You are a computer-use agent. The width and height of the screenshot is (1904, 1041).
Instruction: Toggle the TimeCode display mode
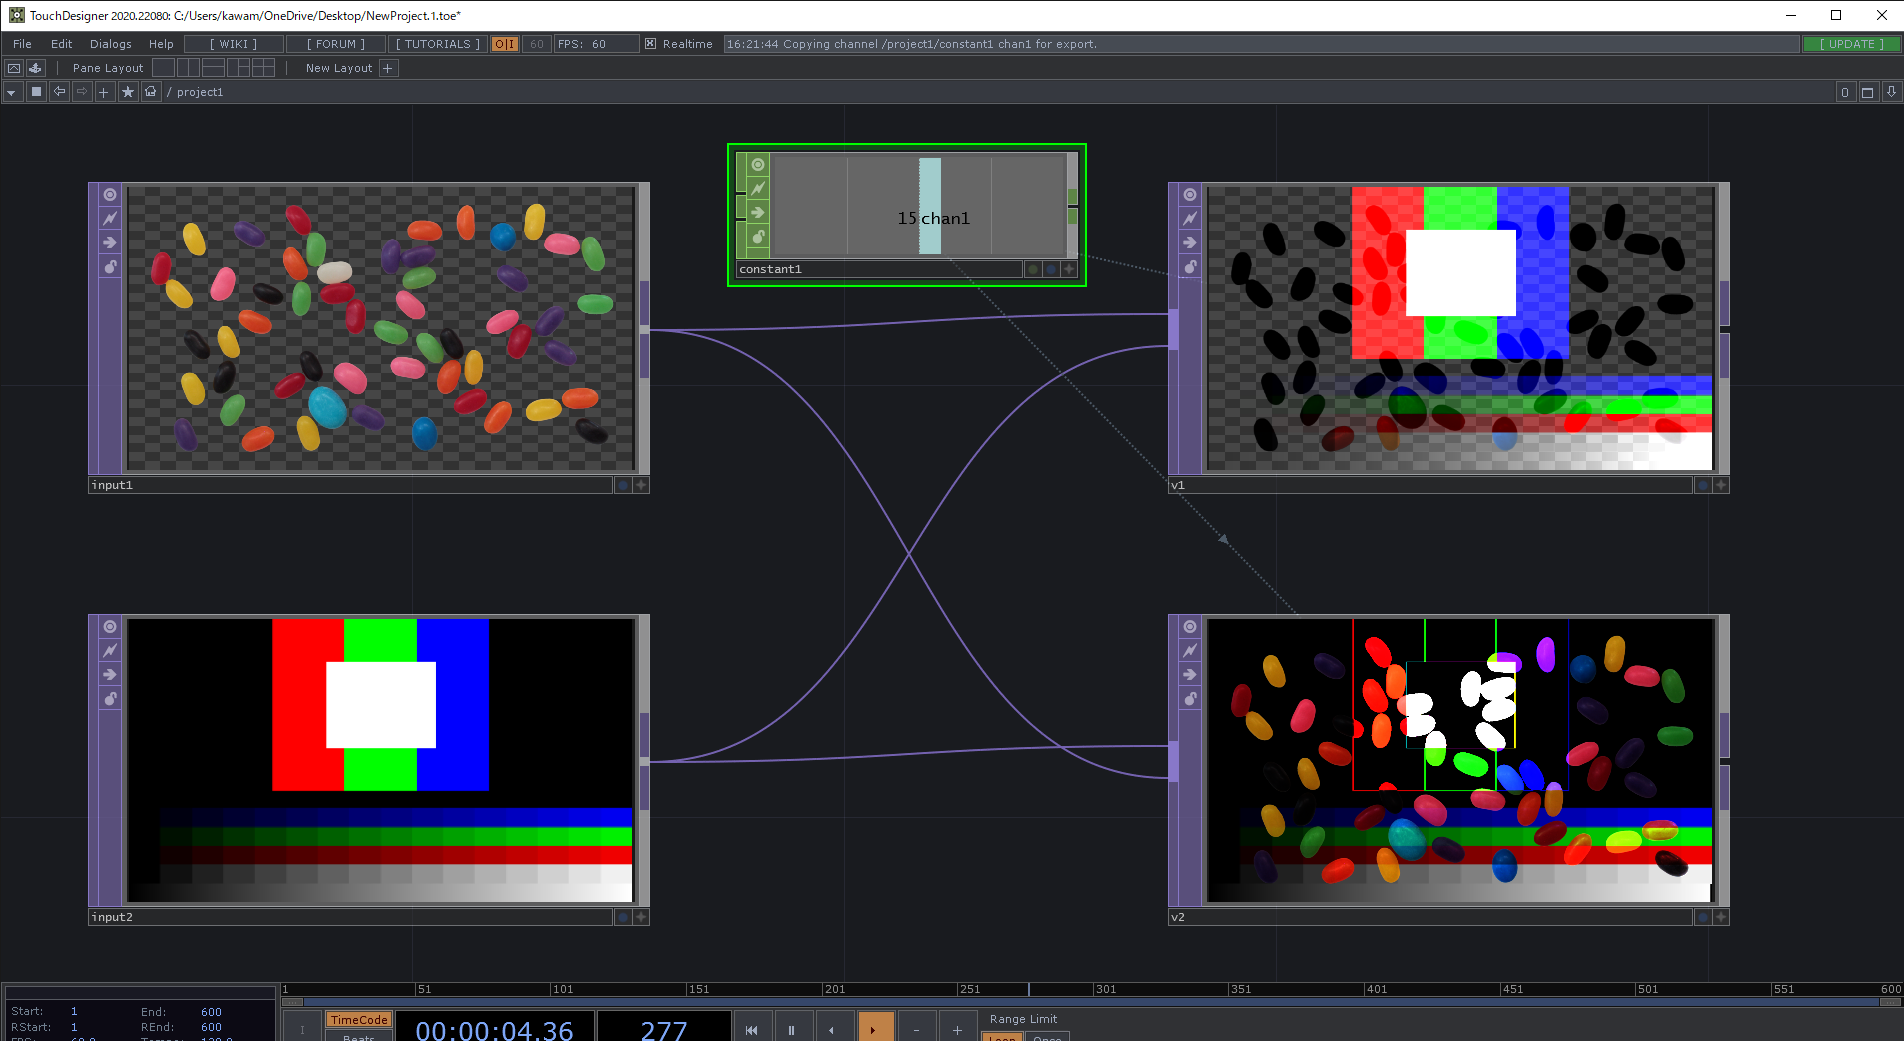tap(359, 1020)
